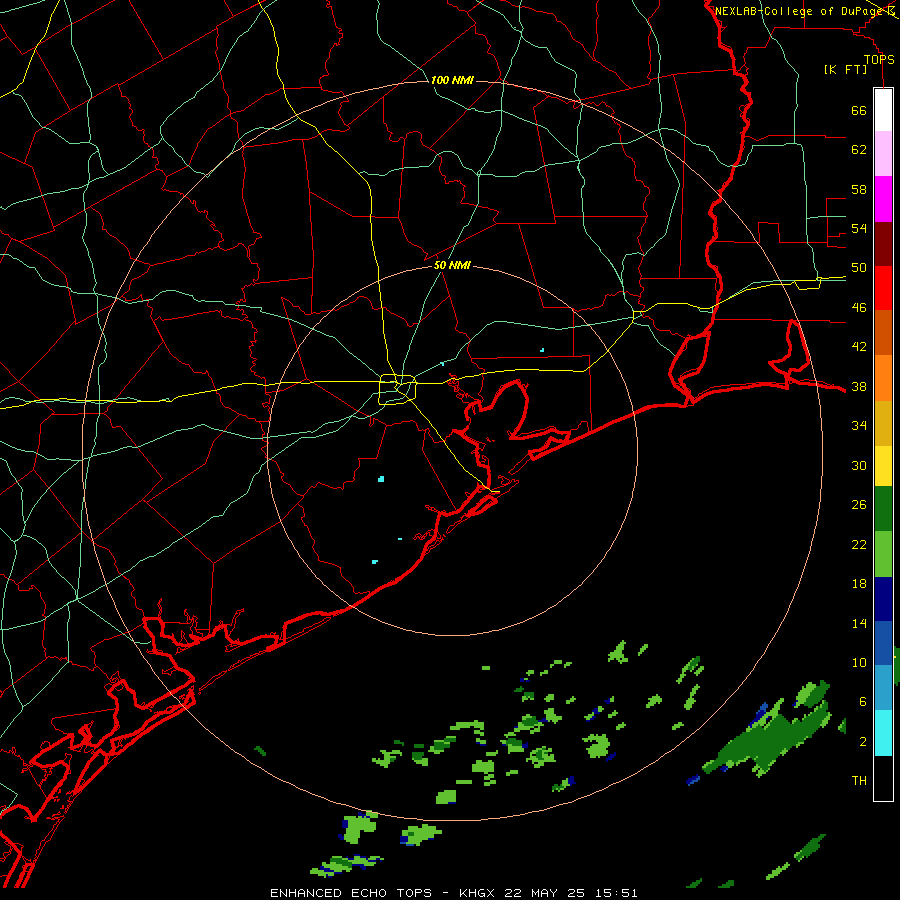The height and width of the screenshot is (900, 900).
Task: Click the KHGX station identifier in caption
Action: pyautogui.click(x=479, y=893)
